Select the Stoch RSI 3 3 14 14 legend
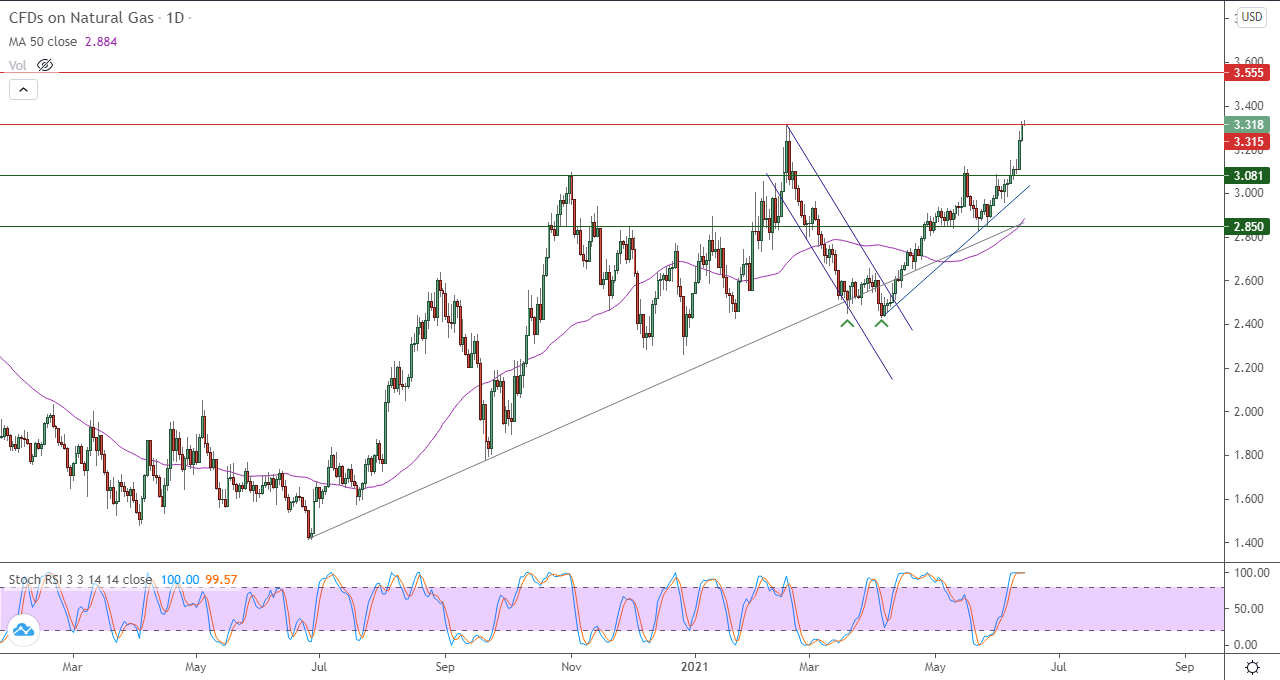 click(80, 579)
